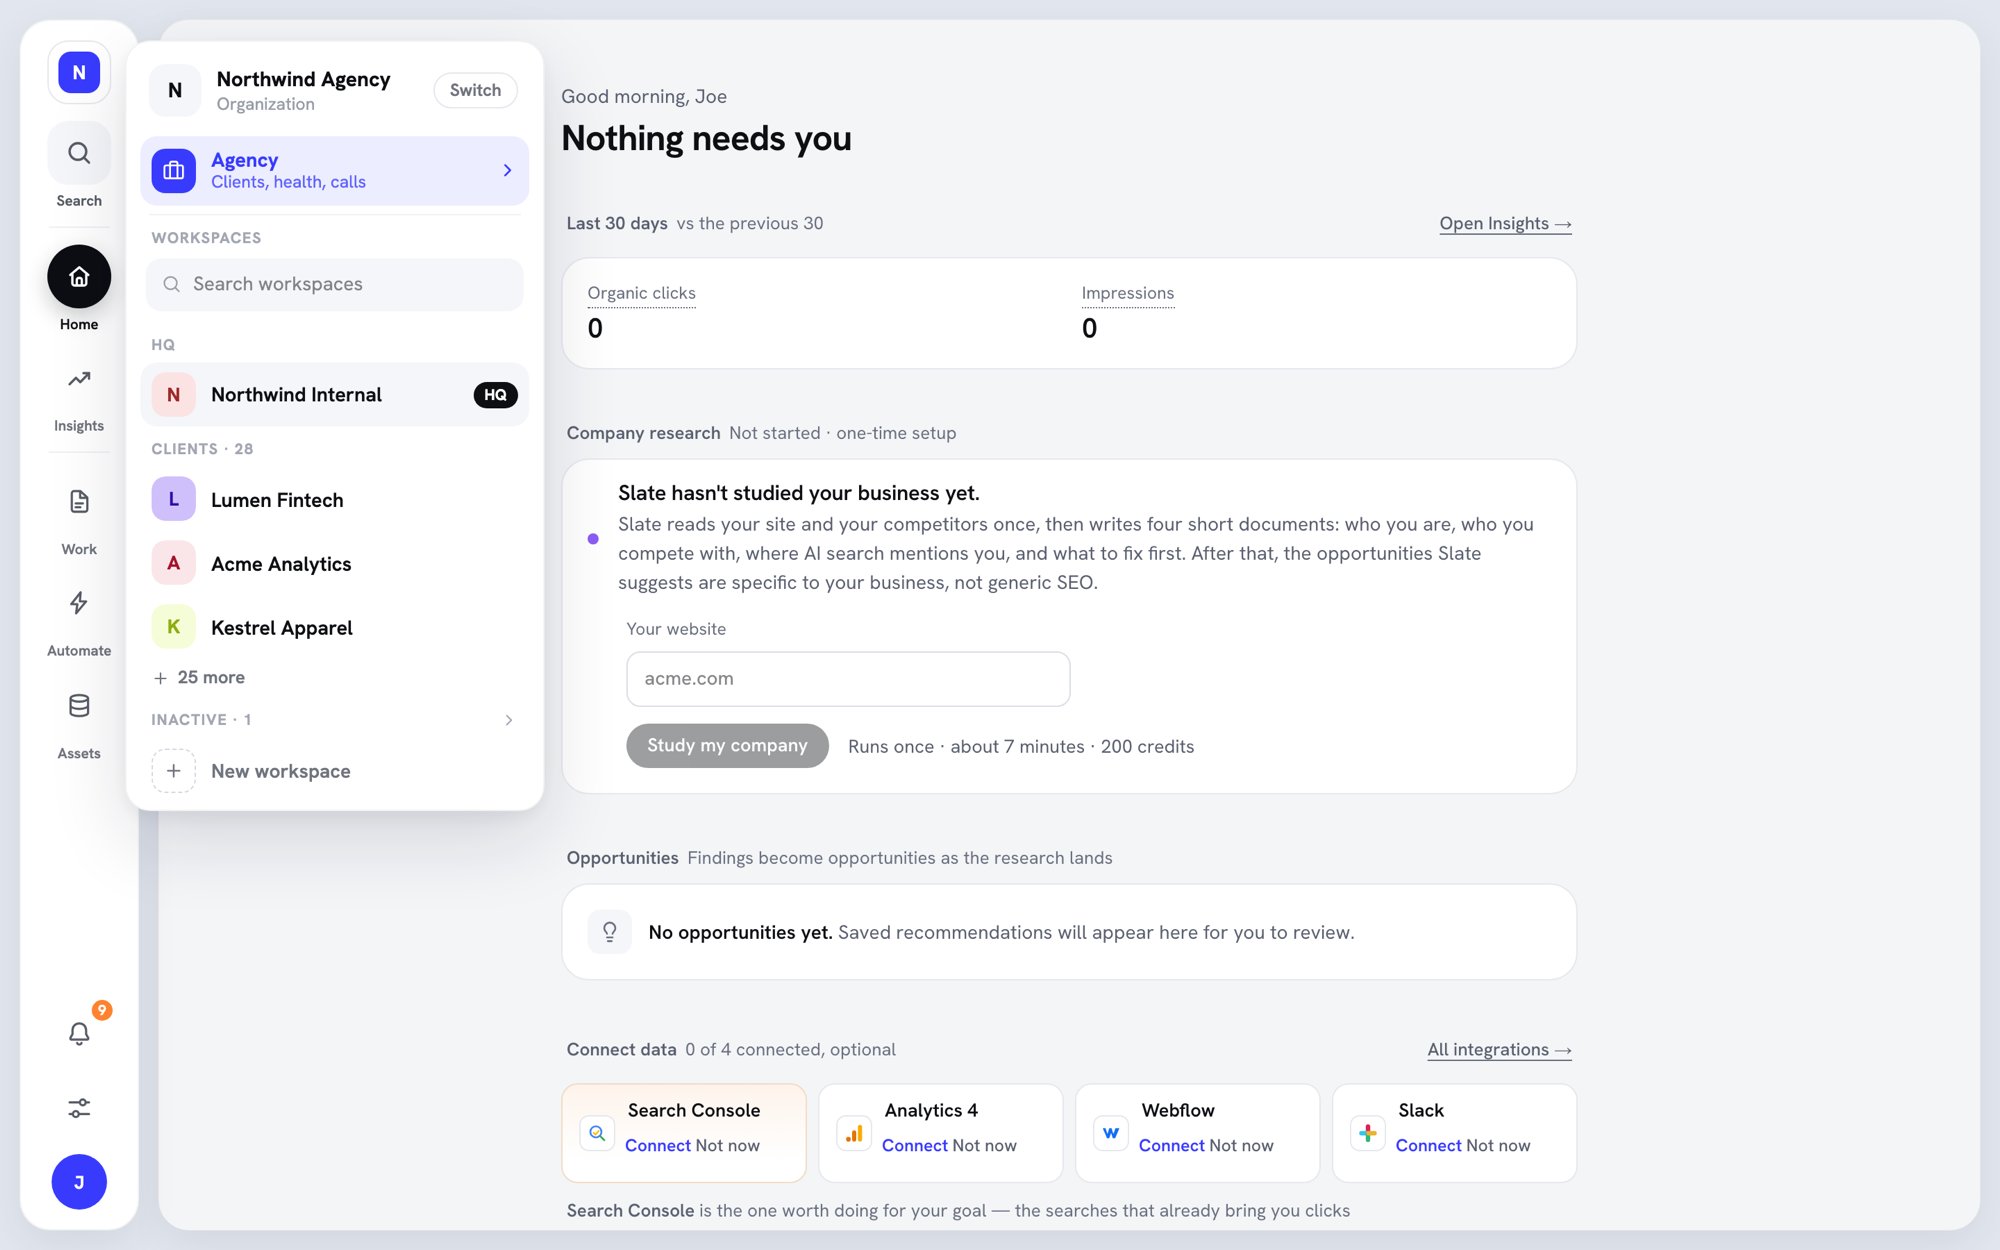
Task: Select the Kestrel Apparel workspace
Action: point(335,627)
